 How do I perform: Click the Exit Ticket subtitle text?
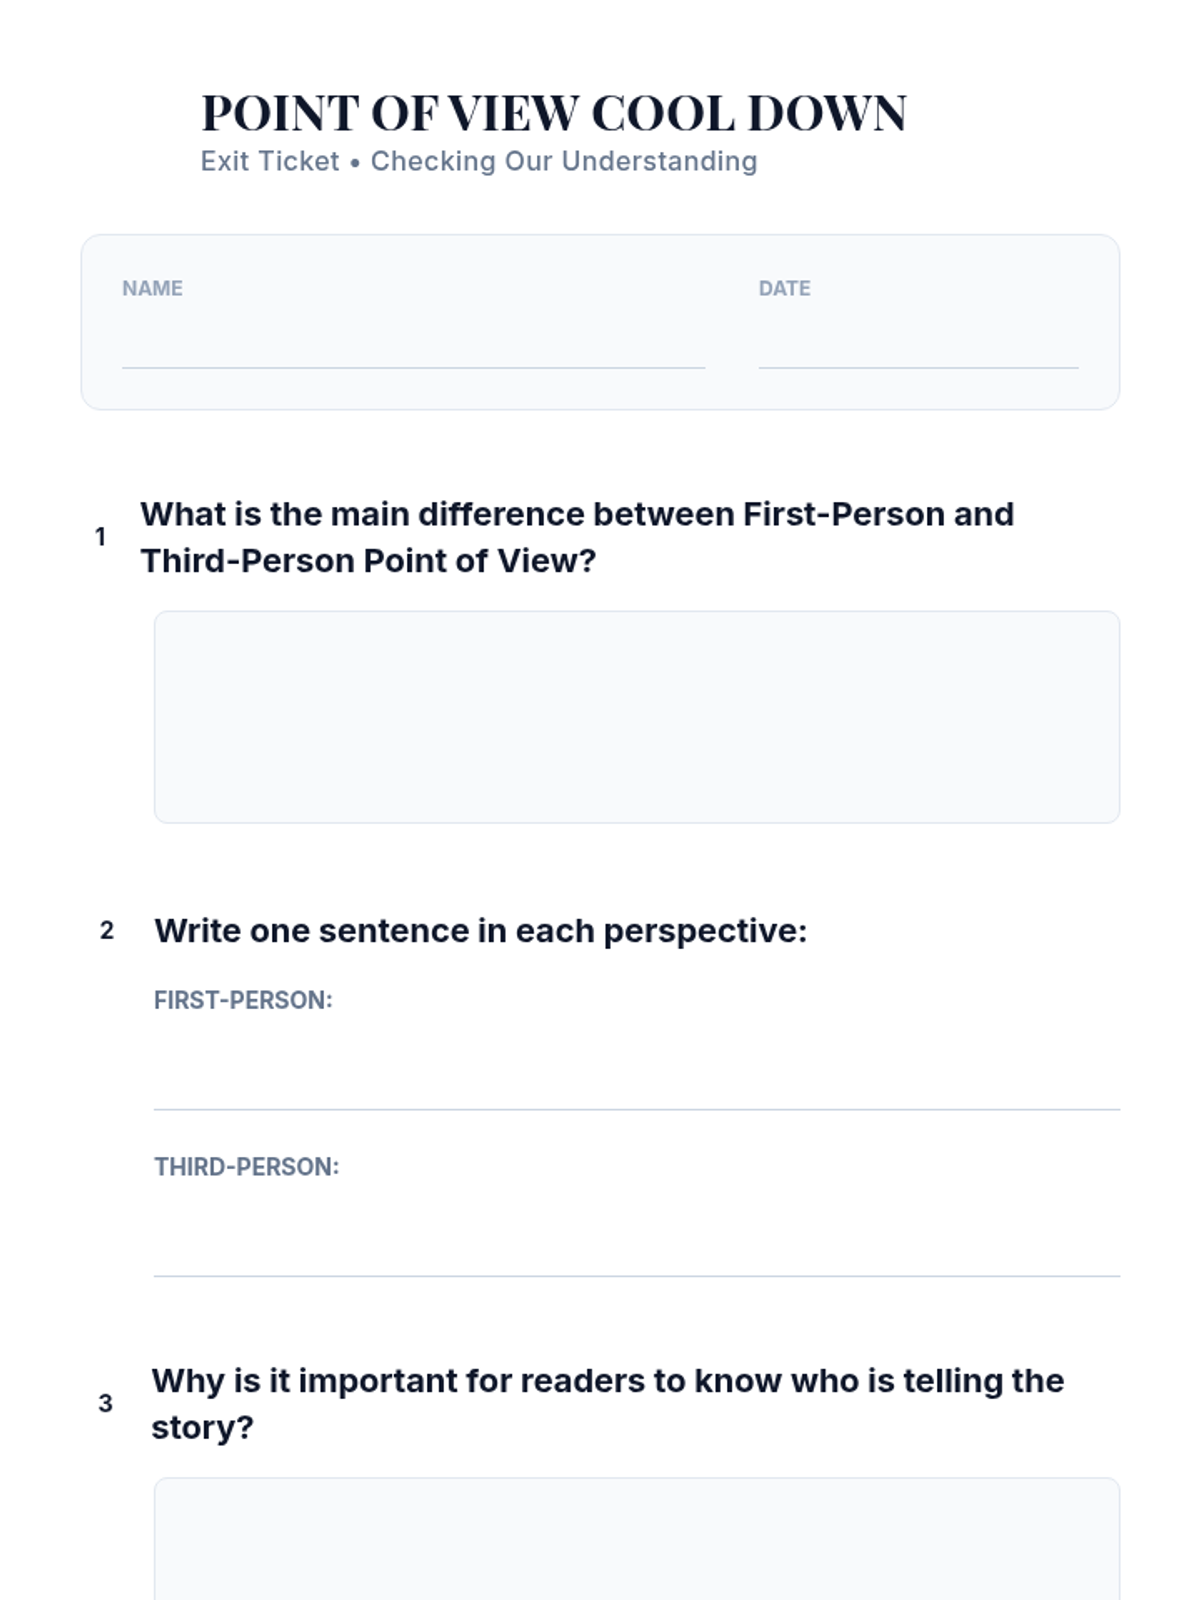[479, 161]
